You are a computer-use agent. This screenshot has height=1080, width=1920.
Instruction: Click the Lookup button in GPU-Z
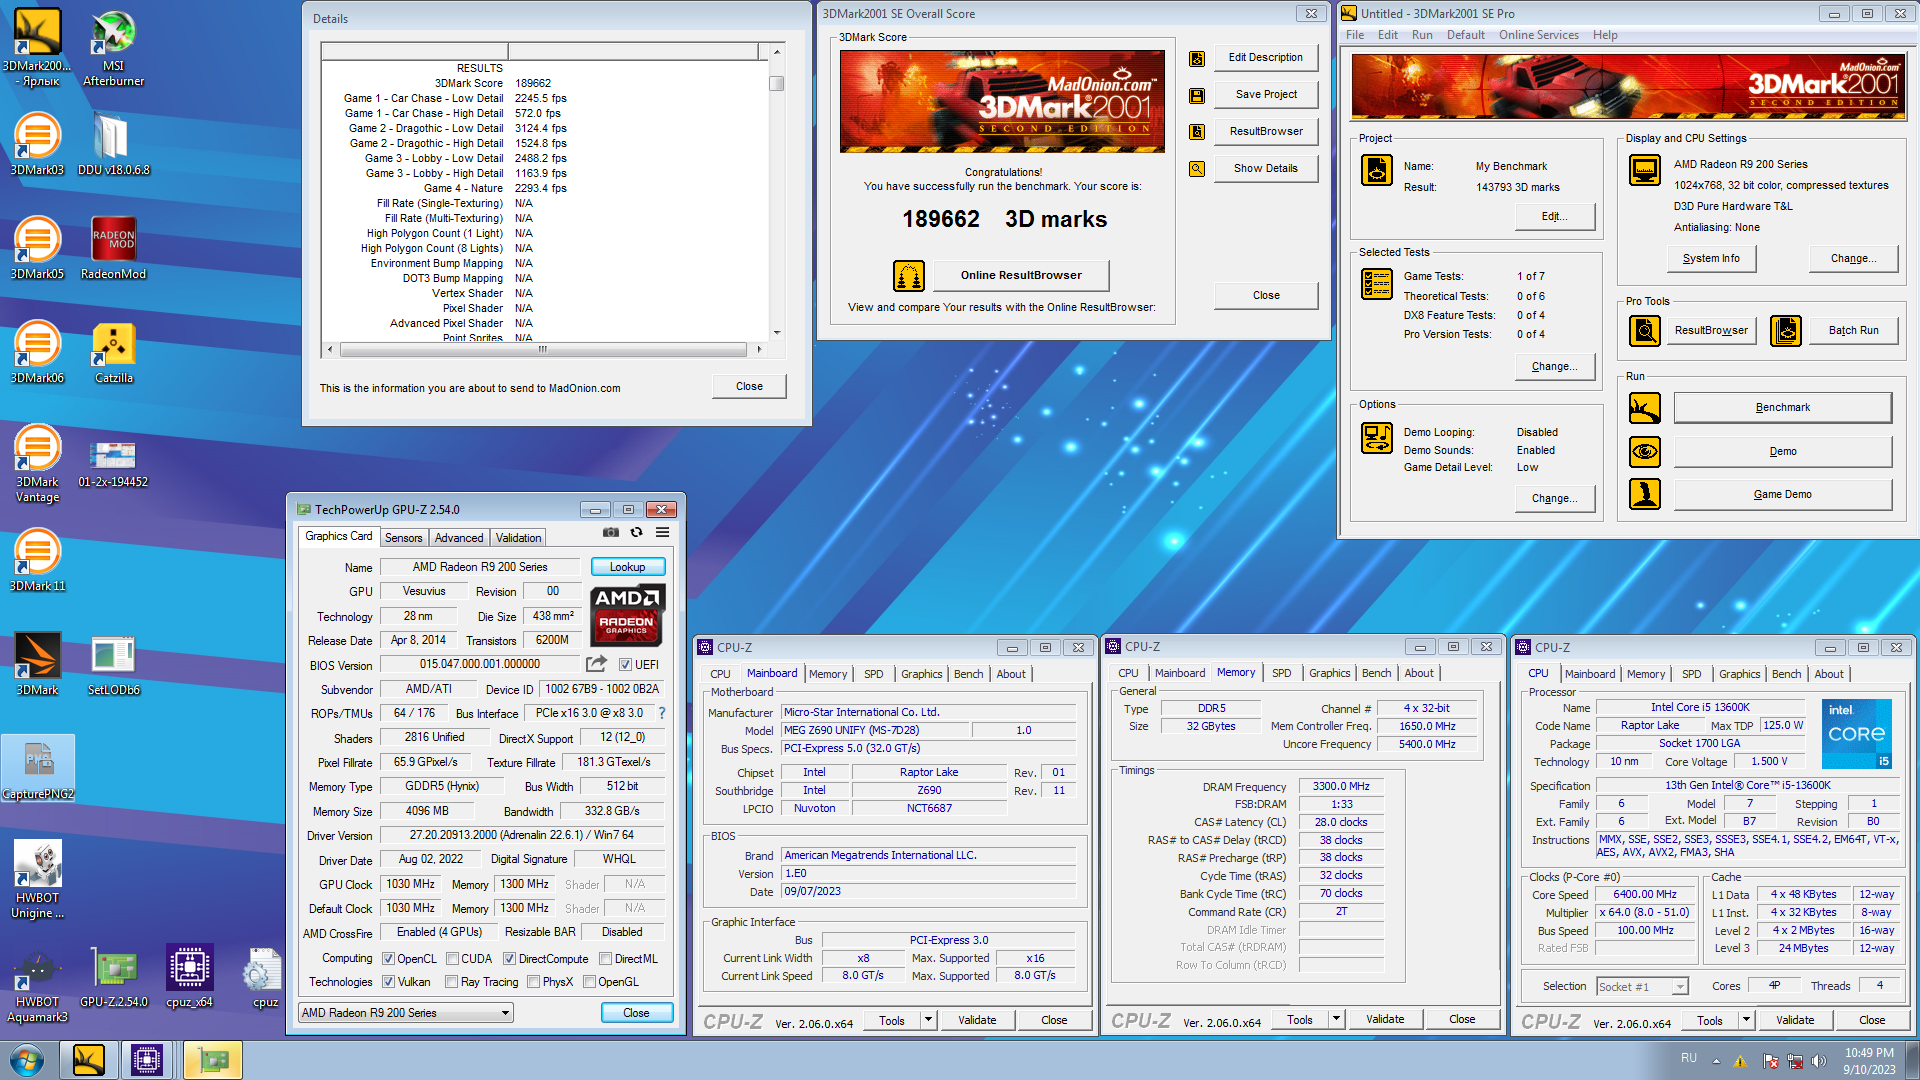pyautogui.click(x=628, y=567)
